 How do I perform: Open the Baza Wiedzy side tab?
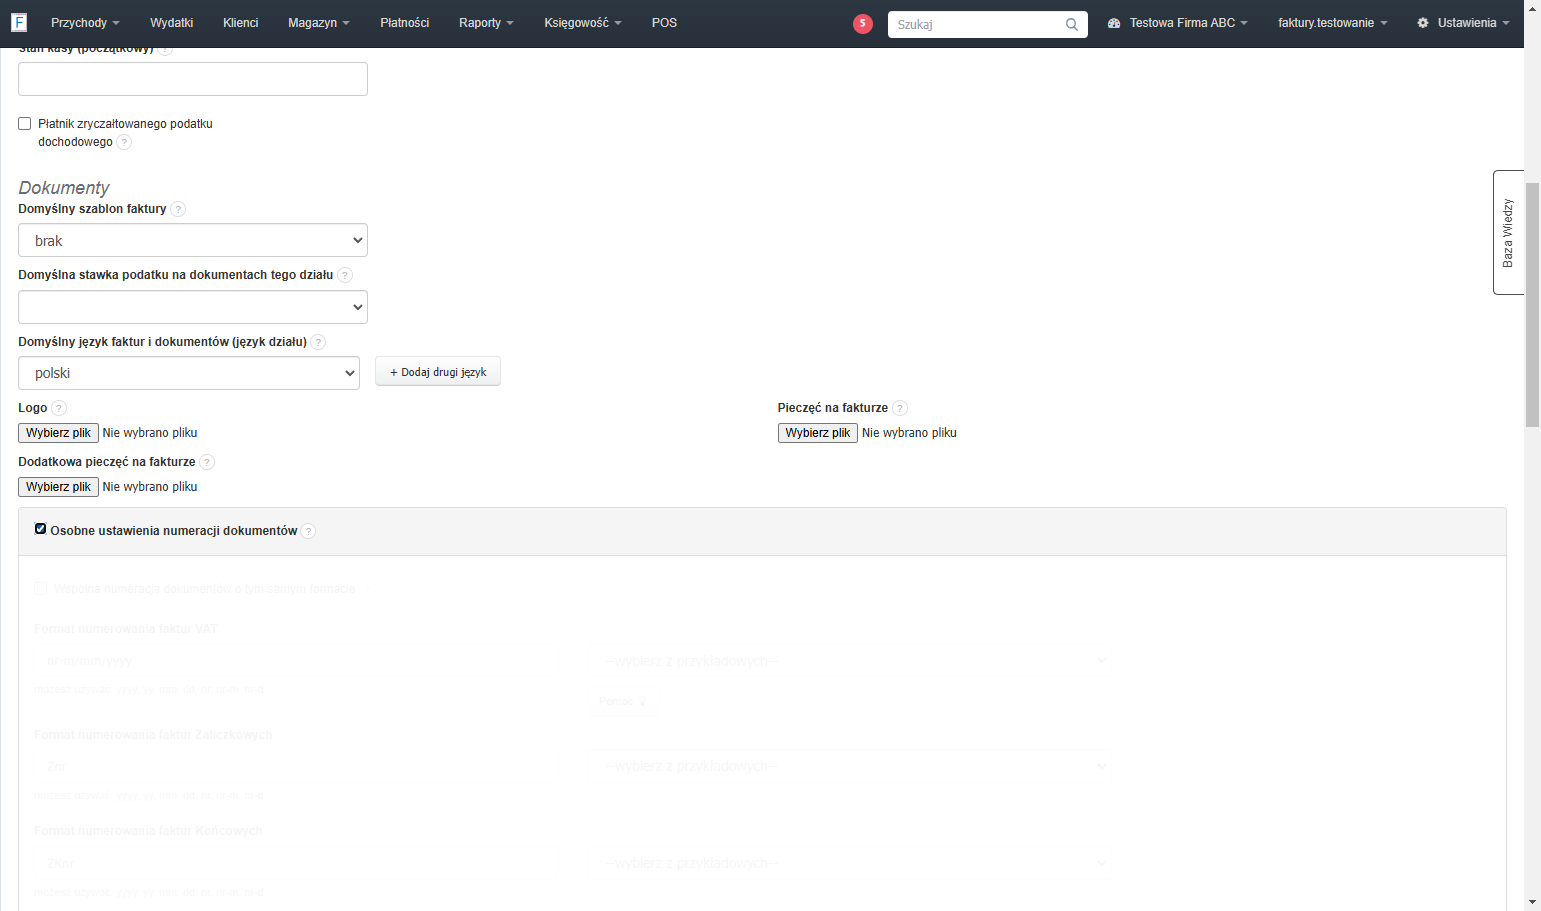(1508, 233)
